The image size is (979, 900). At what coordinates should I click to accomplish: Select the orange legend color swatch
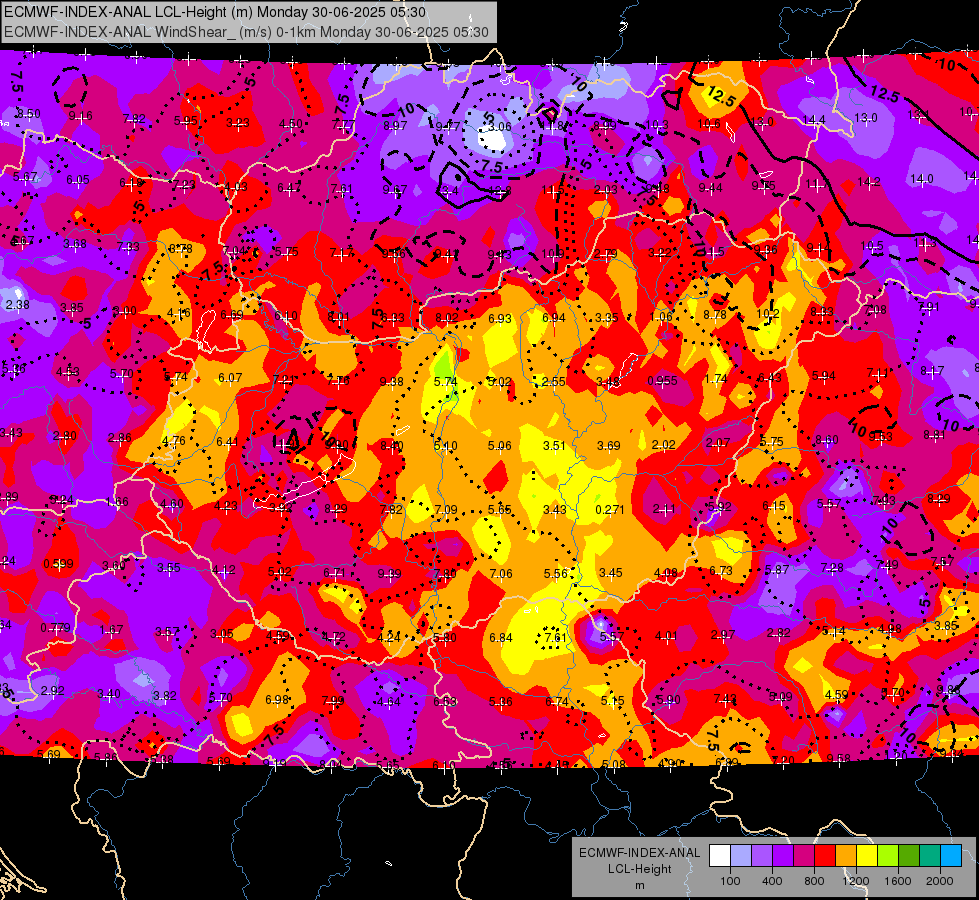[846, 856]
